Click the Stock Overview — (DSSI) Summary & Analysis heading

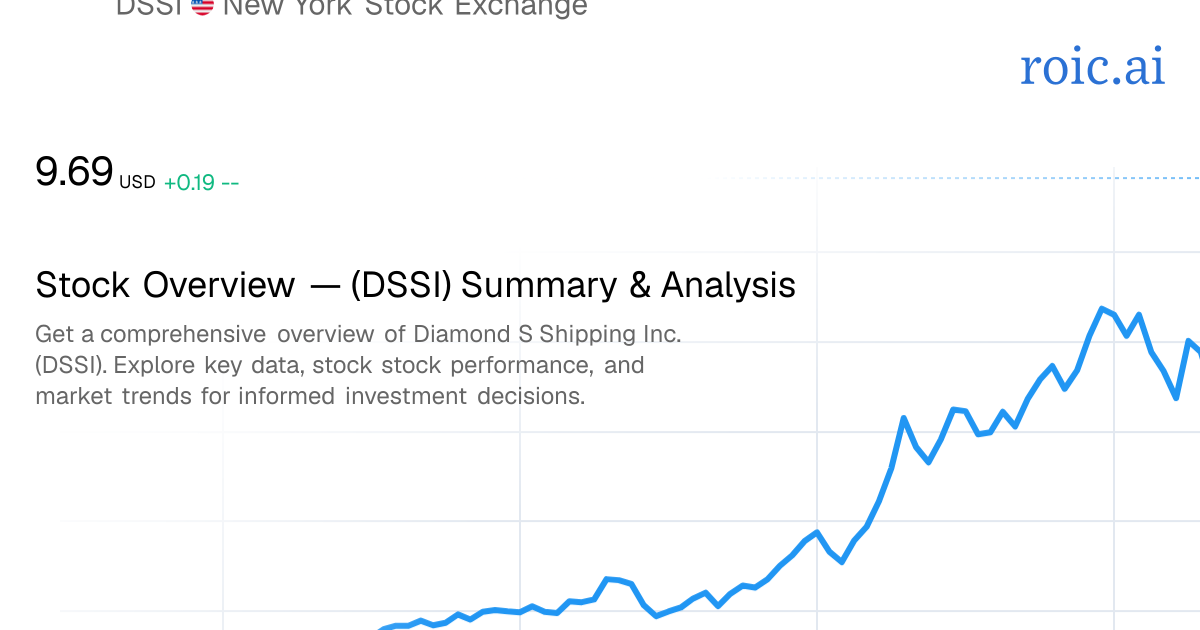click(415, 285)
